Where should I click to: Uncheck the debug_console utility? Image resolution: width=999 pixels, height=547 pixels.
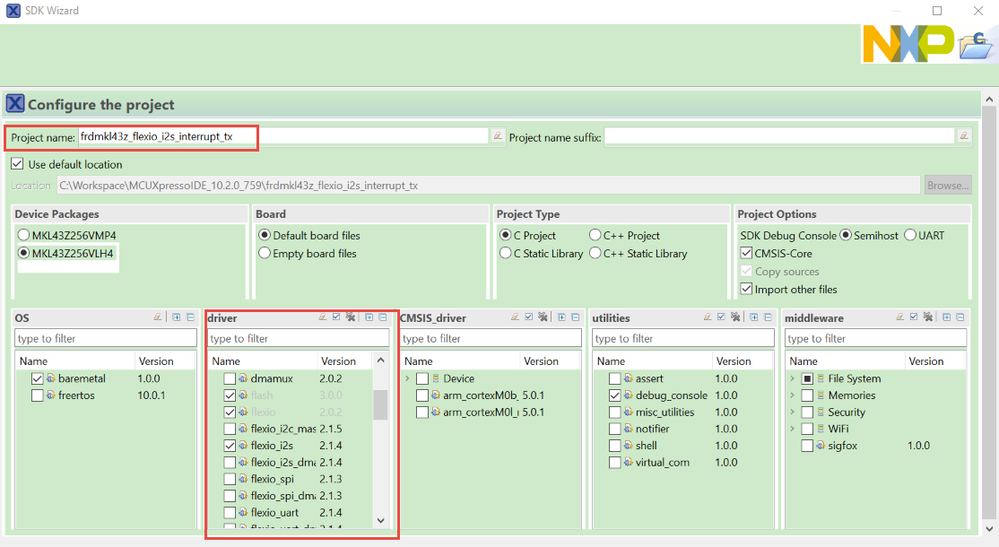point(614,395)
